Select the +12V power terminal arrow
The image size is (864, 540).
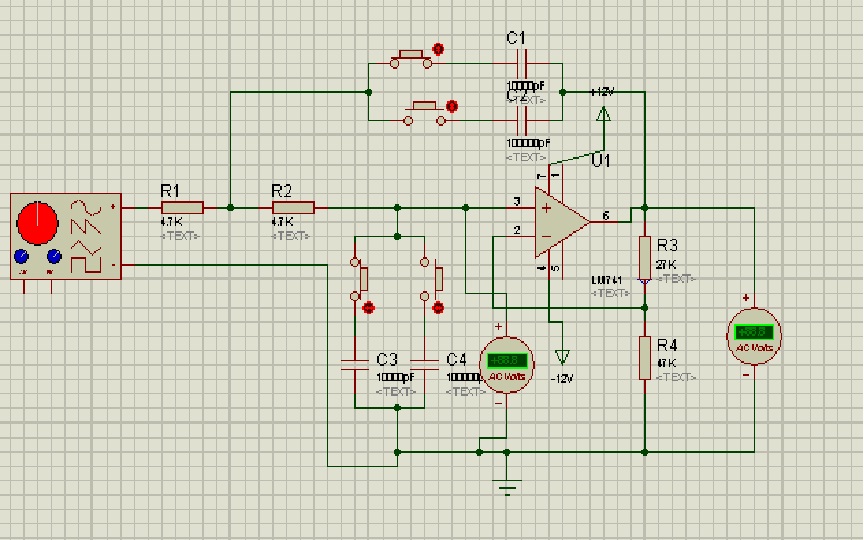[603, 114]
